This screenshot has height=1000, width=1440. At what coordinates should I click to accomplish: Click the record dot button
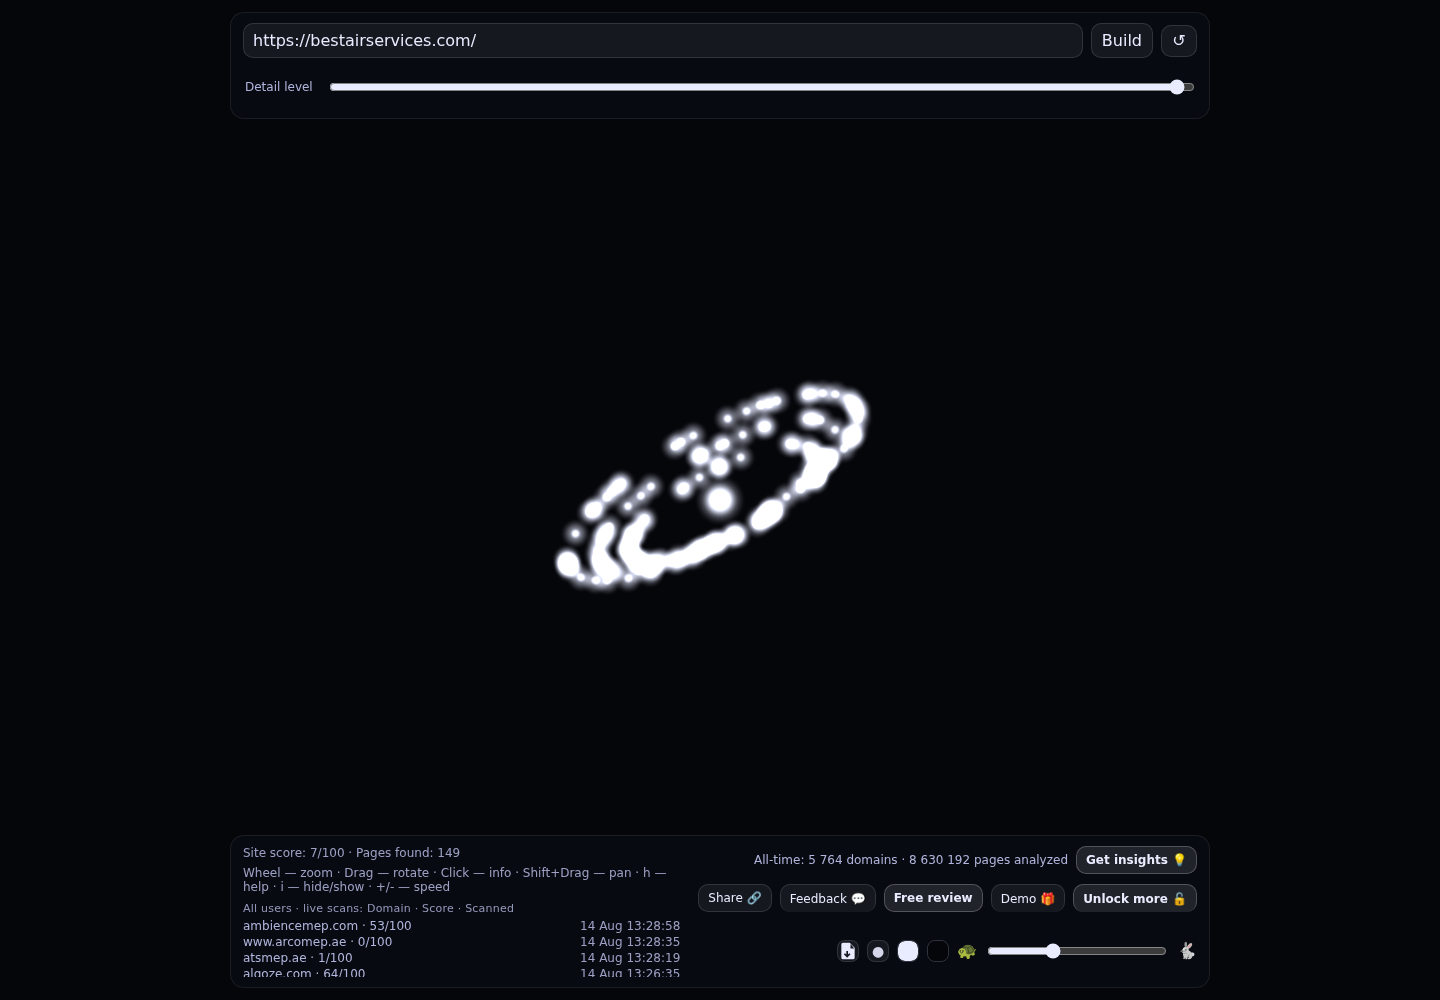click(878, 951)
